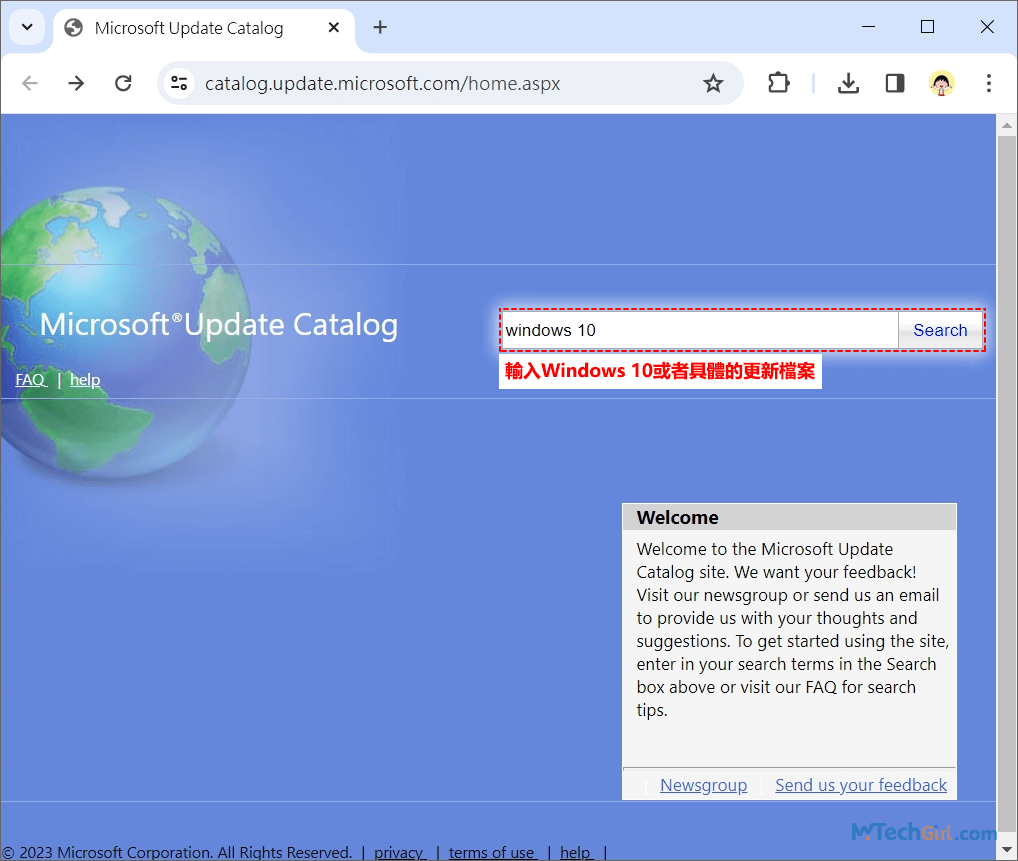Expand the tab search dropdown arrow

coord(27,27)
